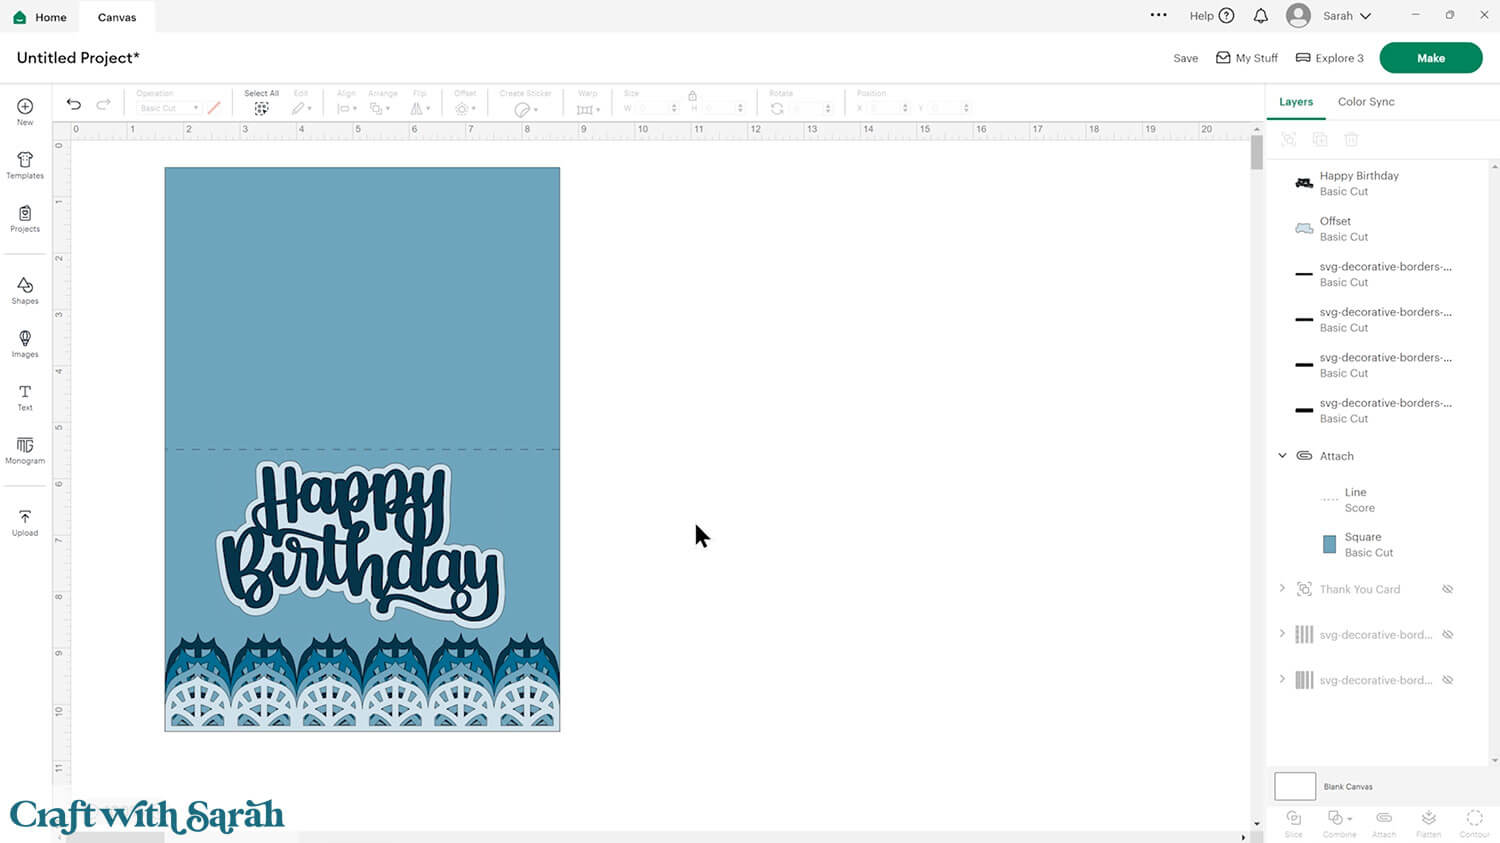Screen dimensions: 1500x843
Task: Click the green Make button
Action: click(x=1430, y=58)
